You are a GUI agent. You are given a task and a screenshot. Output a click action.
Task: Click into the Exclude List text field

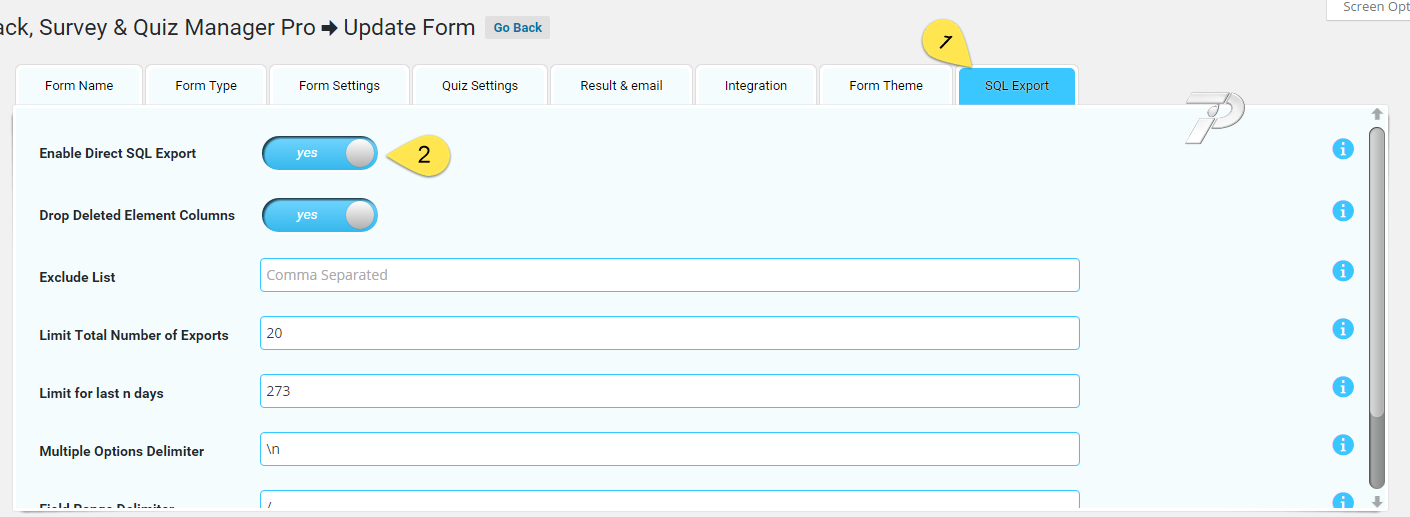click(669, 275)
